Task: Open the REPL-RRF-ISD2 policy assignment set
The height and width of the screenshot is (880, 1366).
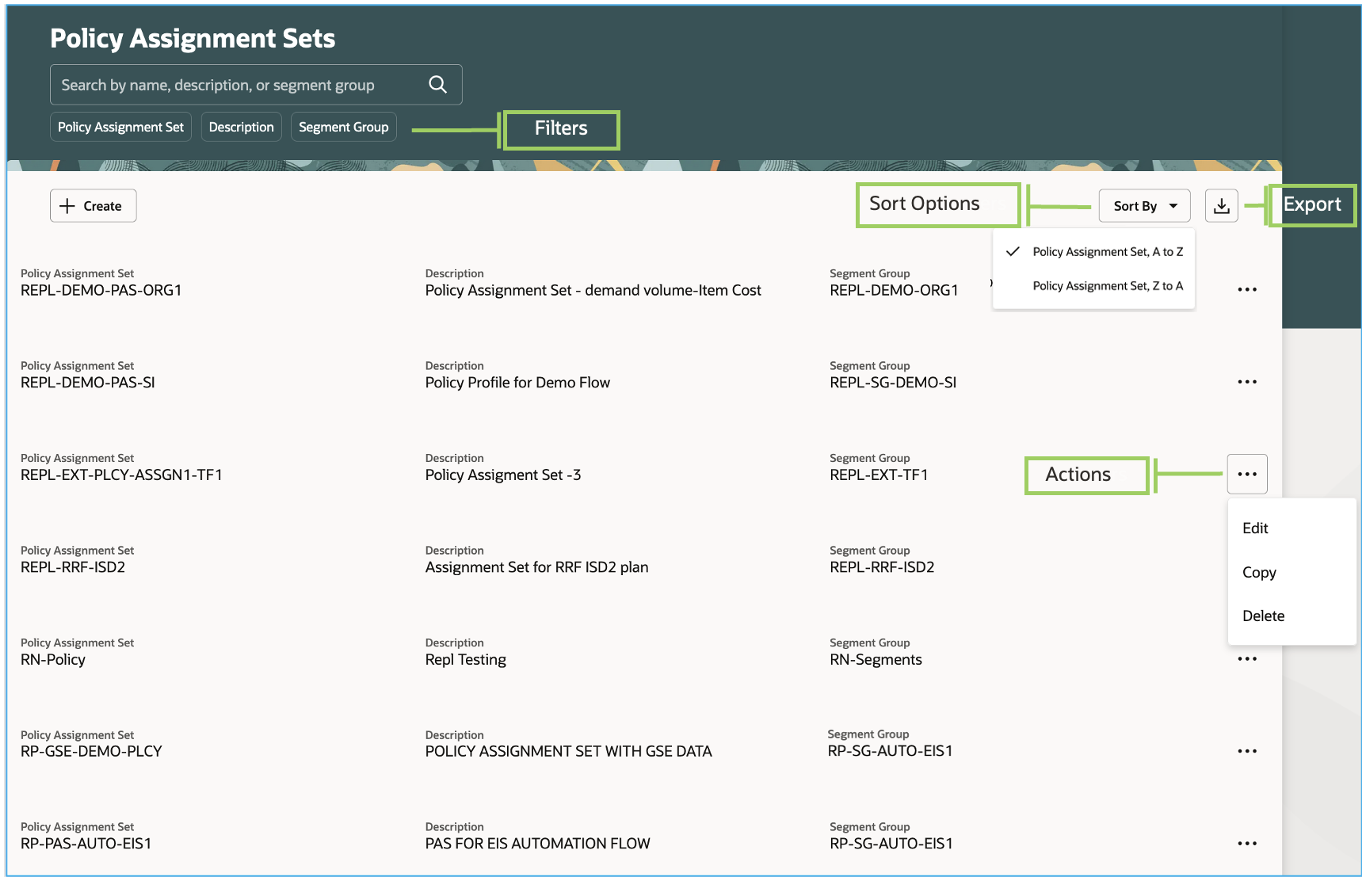Action: [x=73, y=568]
